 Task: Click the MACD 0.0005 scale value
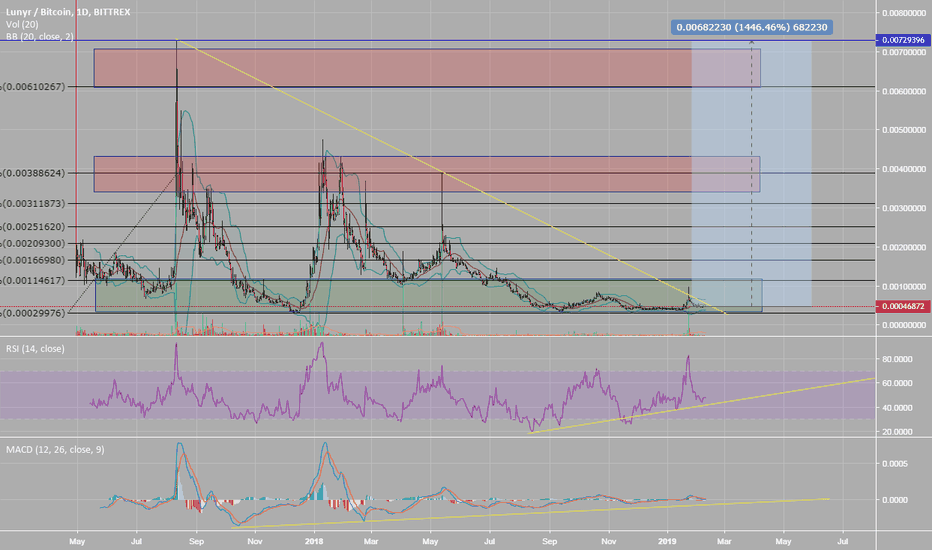point(895,463)
